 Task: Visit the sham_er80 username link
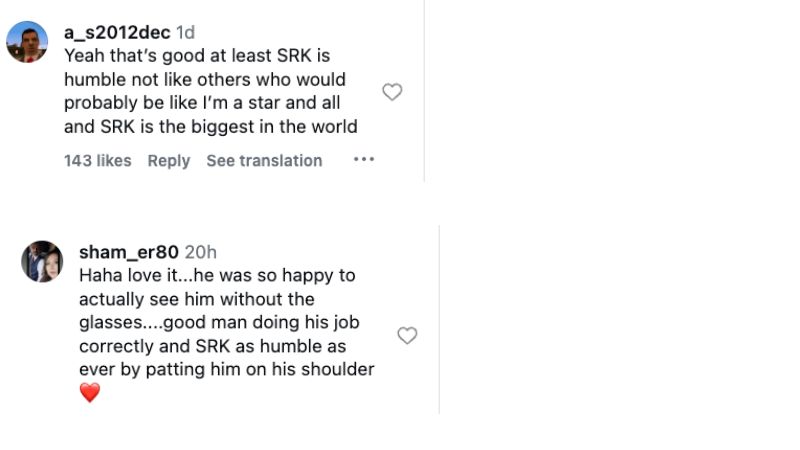pyautogui.click(x=128, y=252)
